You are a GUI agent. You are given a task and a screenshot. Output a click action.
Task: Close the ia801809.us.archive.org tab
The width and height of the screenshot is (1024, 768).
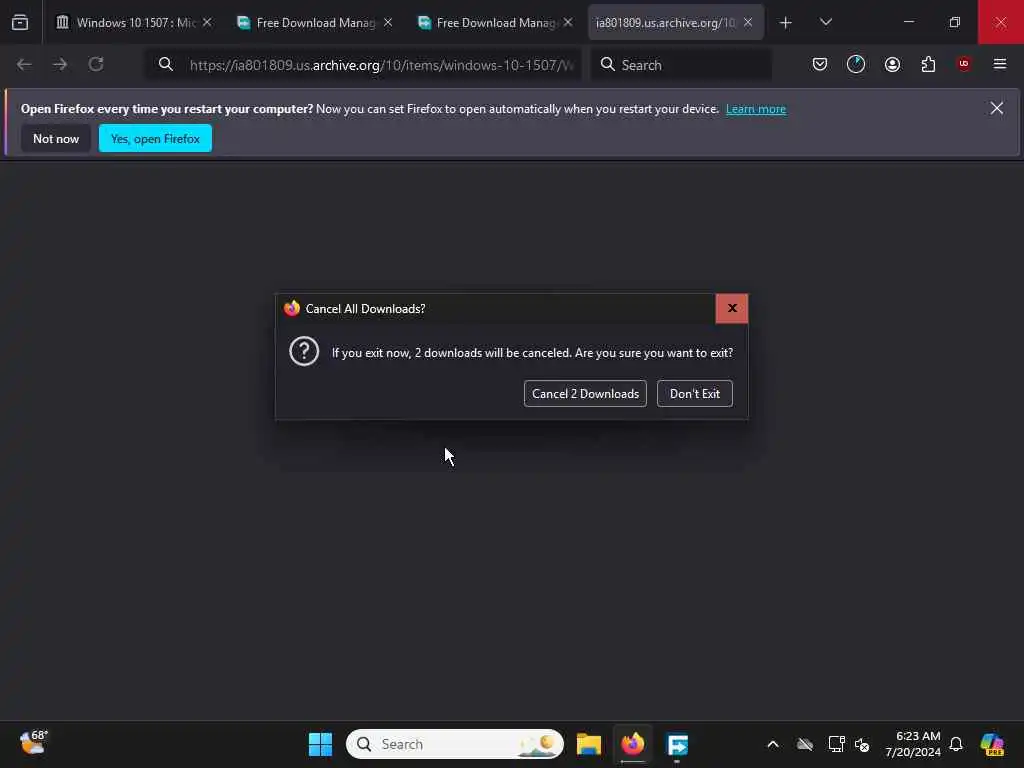click(x=748, y=22)
